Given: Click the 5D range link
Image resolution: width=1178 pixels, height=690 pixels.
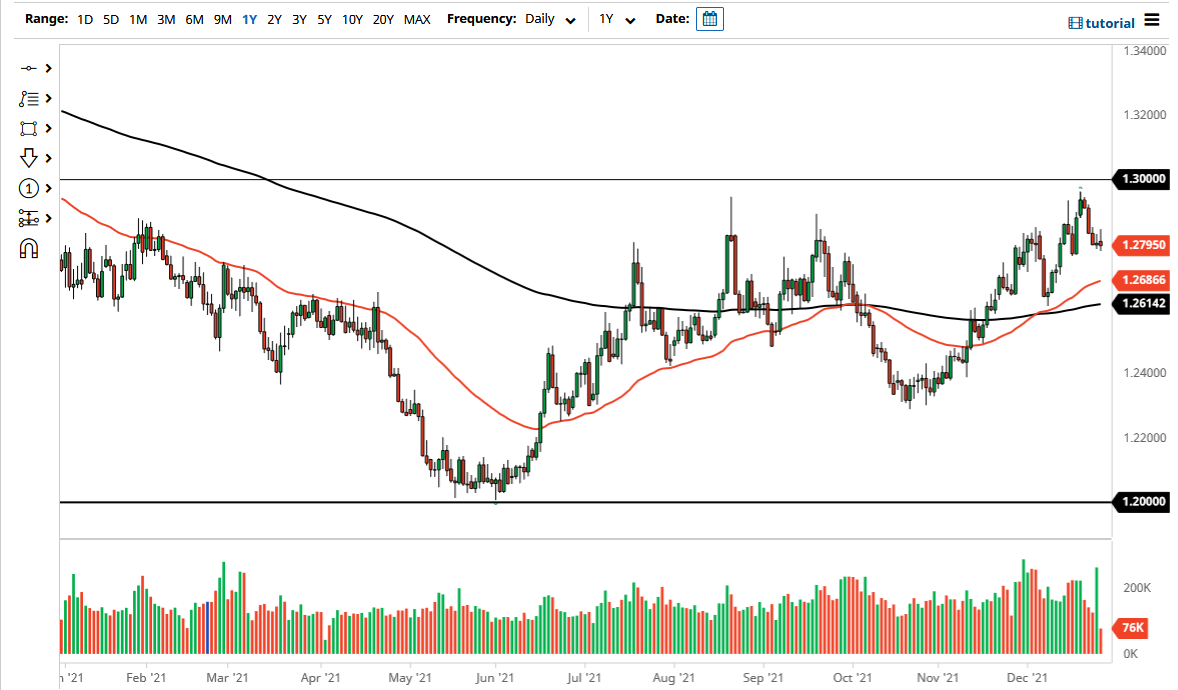Looking at the screenshot, I should click(110, 19).
